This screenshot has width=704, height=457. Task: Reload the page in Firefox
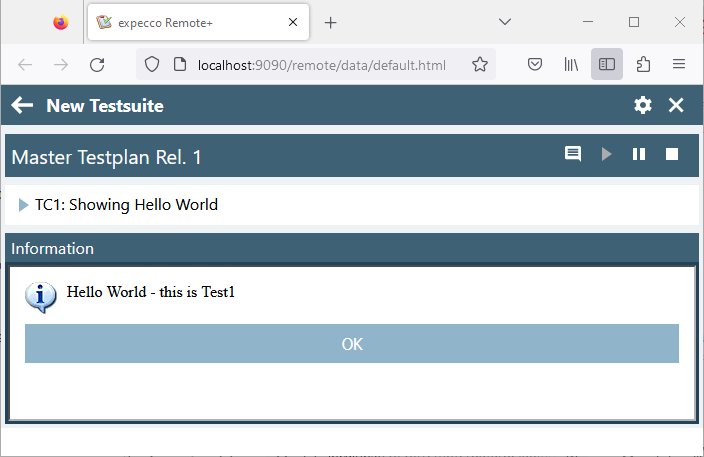click(97, 64)
